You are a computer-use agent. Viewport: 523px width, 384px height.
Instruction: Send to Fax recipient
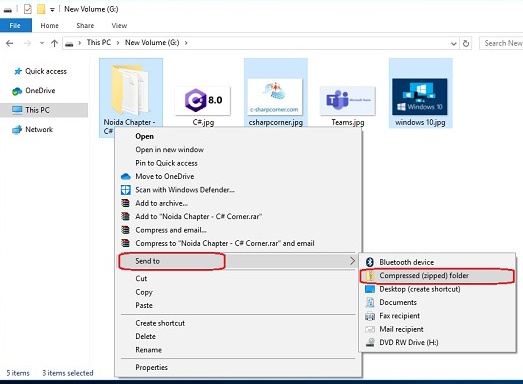437,316
